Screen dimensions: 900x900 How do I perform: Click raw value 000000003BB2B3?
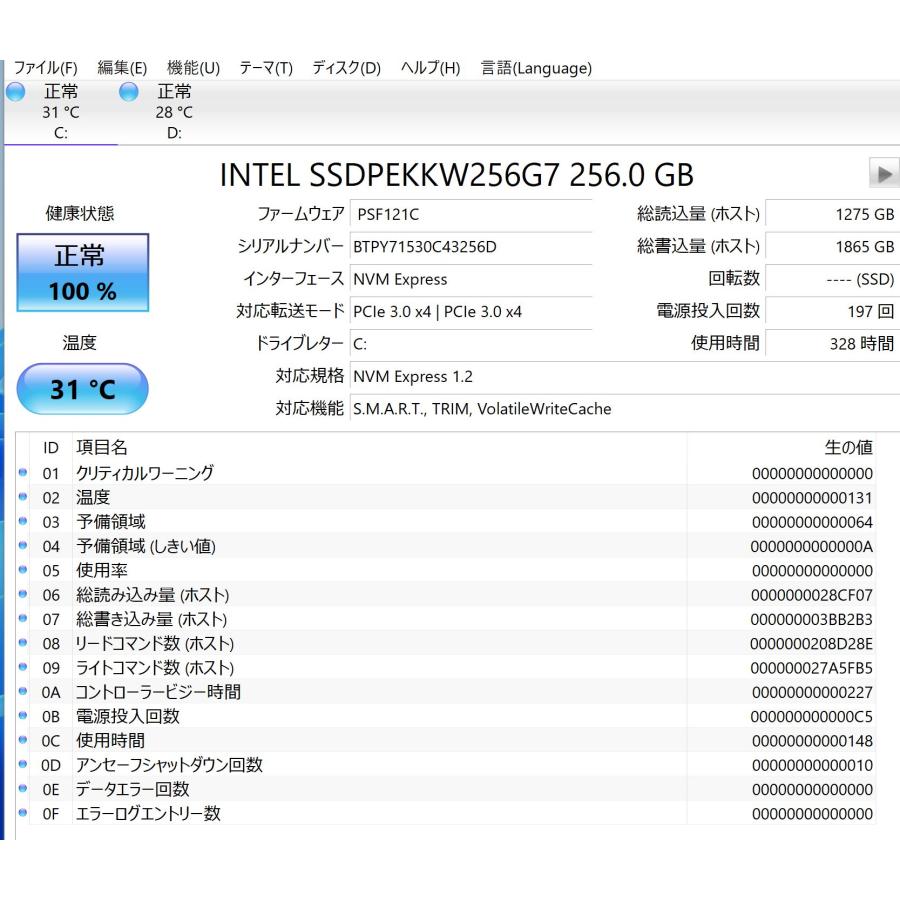tap(812, 619)
